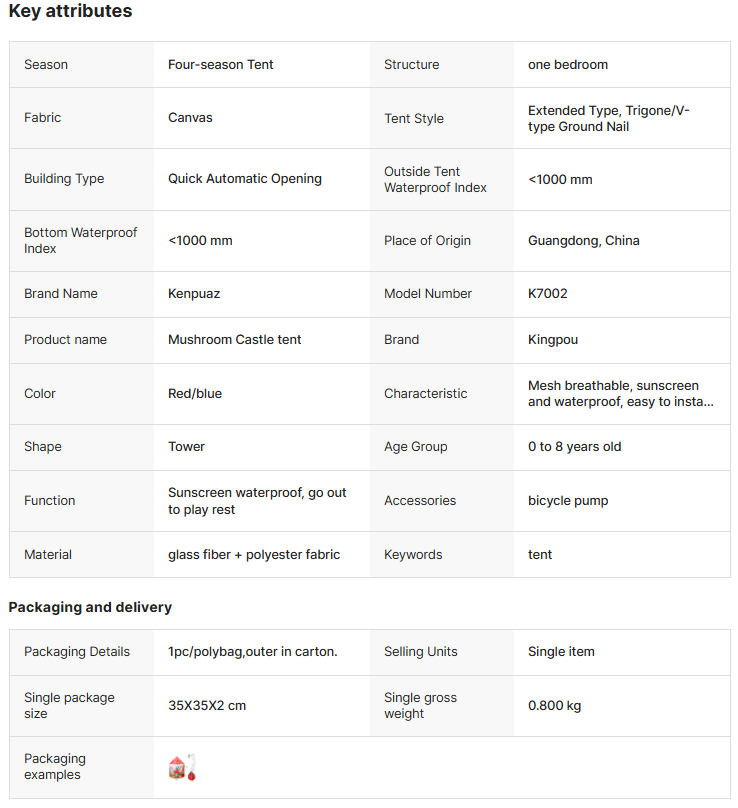Click the Guangdong, China origin value
Screen dimensions: 738x808
tap(583, 241)
